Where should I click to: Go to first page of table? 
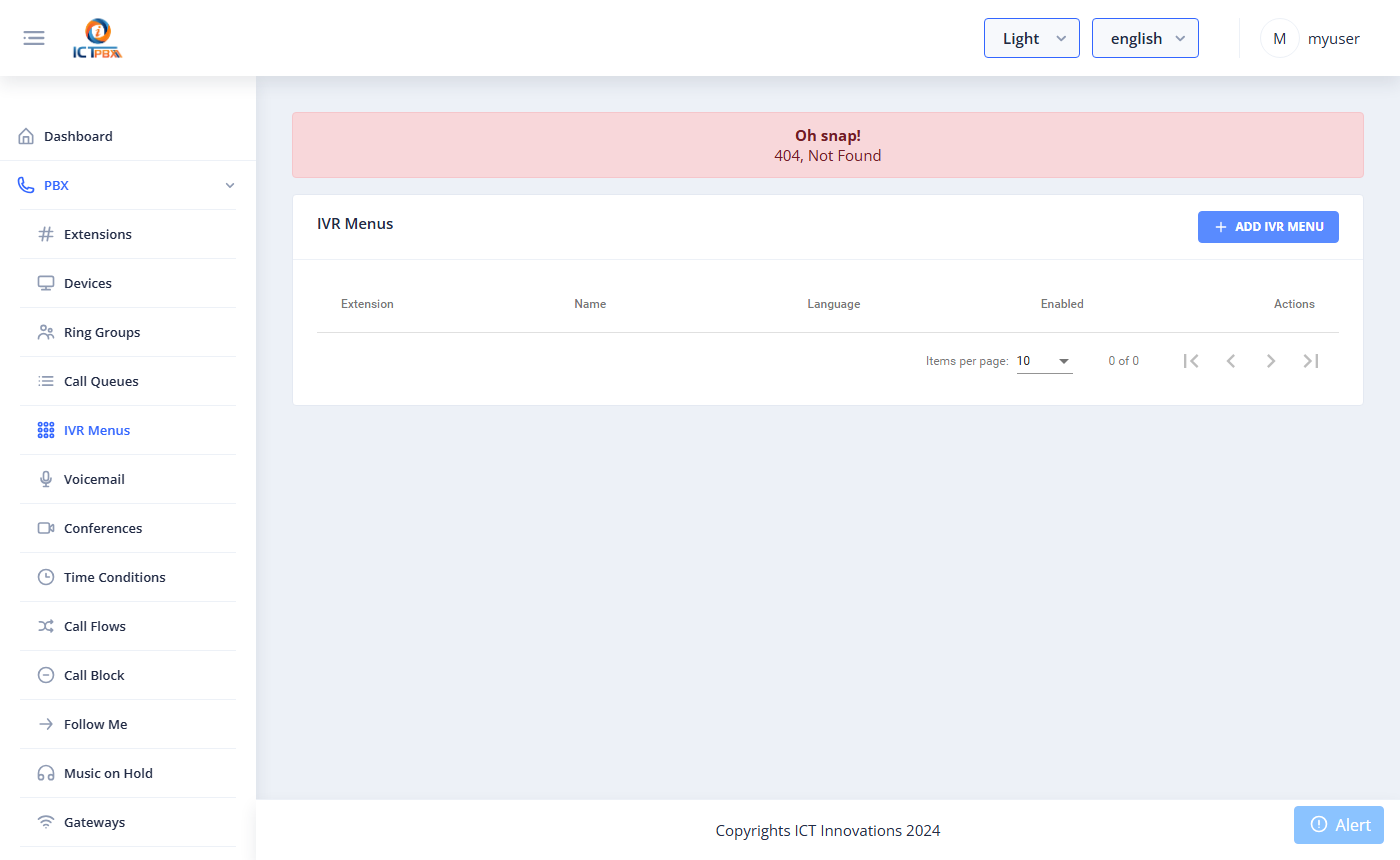click(x=1191, y=361)
